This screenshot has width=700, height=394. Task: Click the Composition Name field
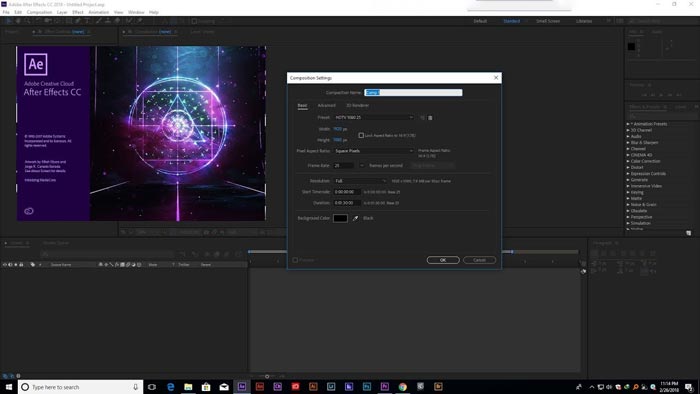tap(413, 92)
